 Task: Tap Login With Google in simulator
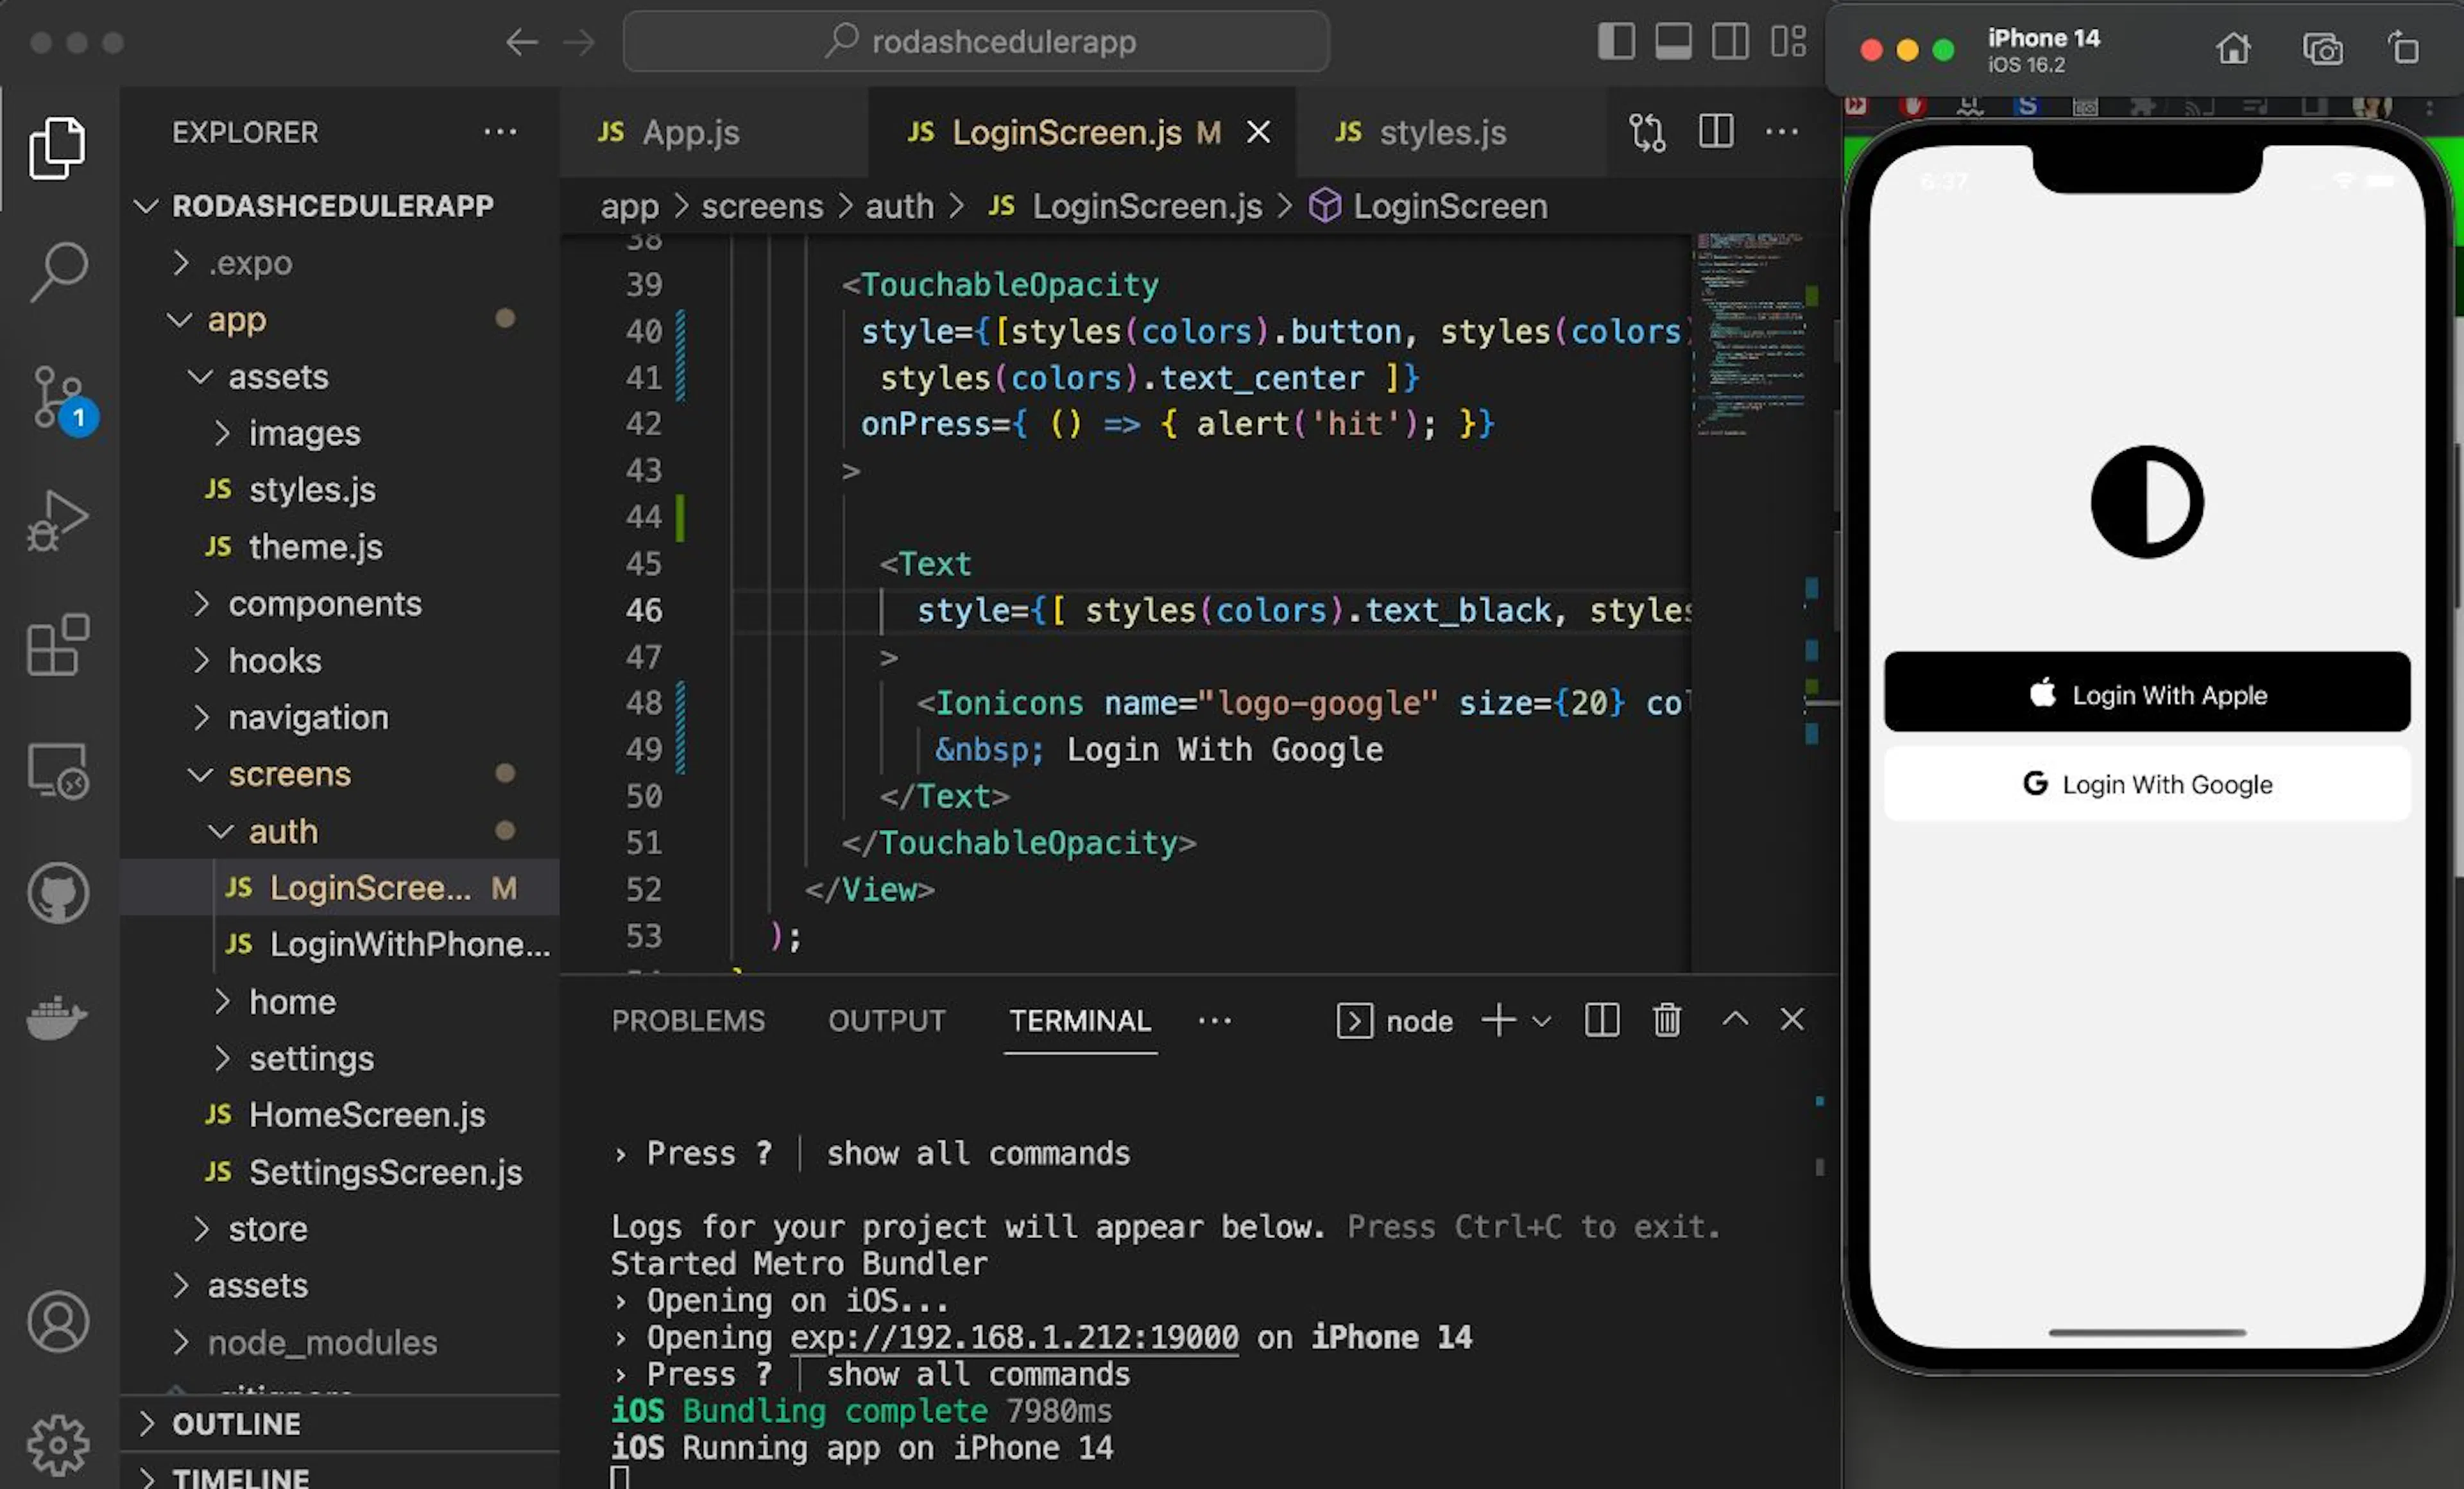pyautogui.click(x=2147, y=784)
